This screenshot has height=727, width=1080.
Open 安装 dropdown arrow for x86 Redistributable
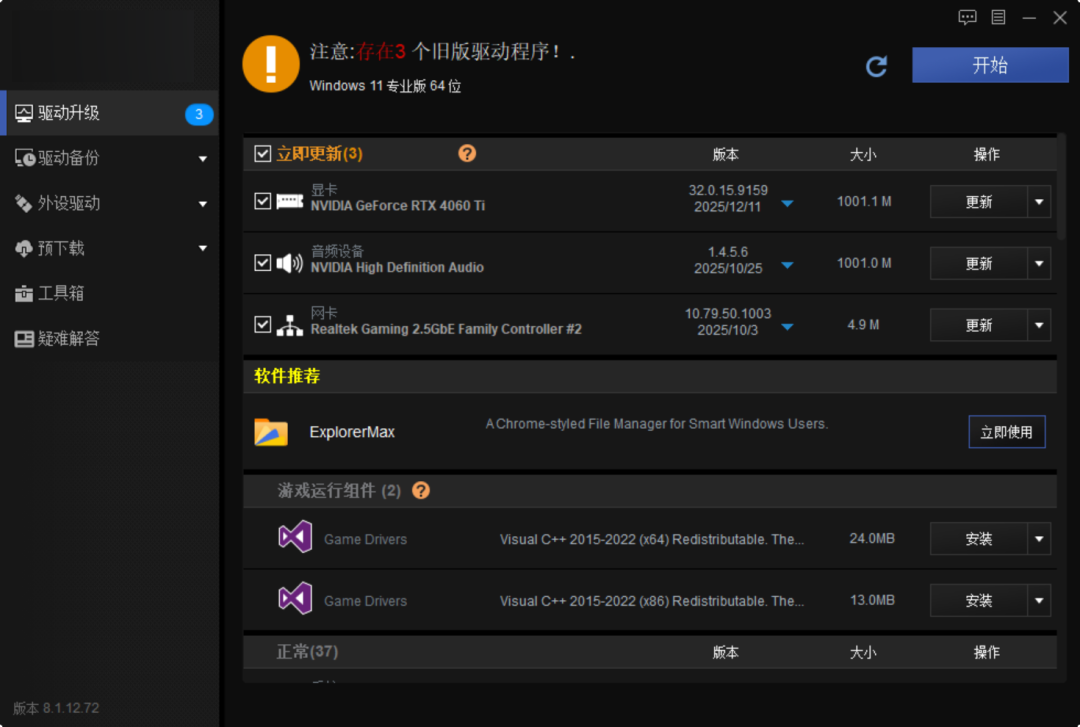click(1039, 600)
